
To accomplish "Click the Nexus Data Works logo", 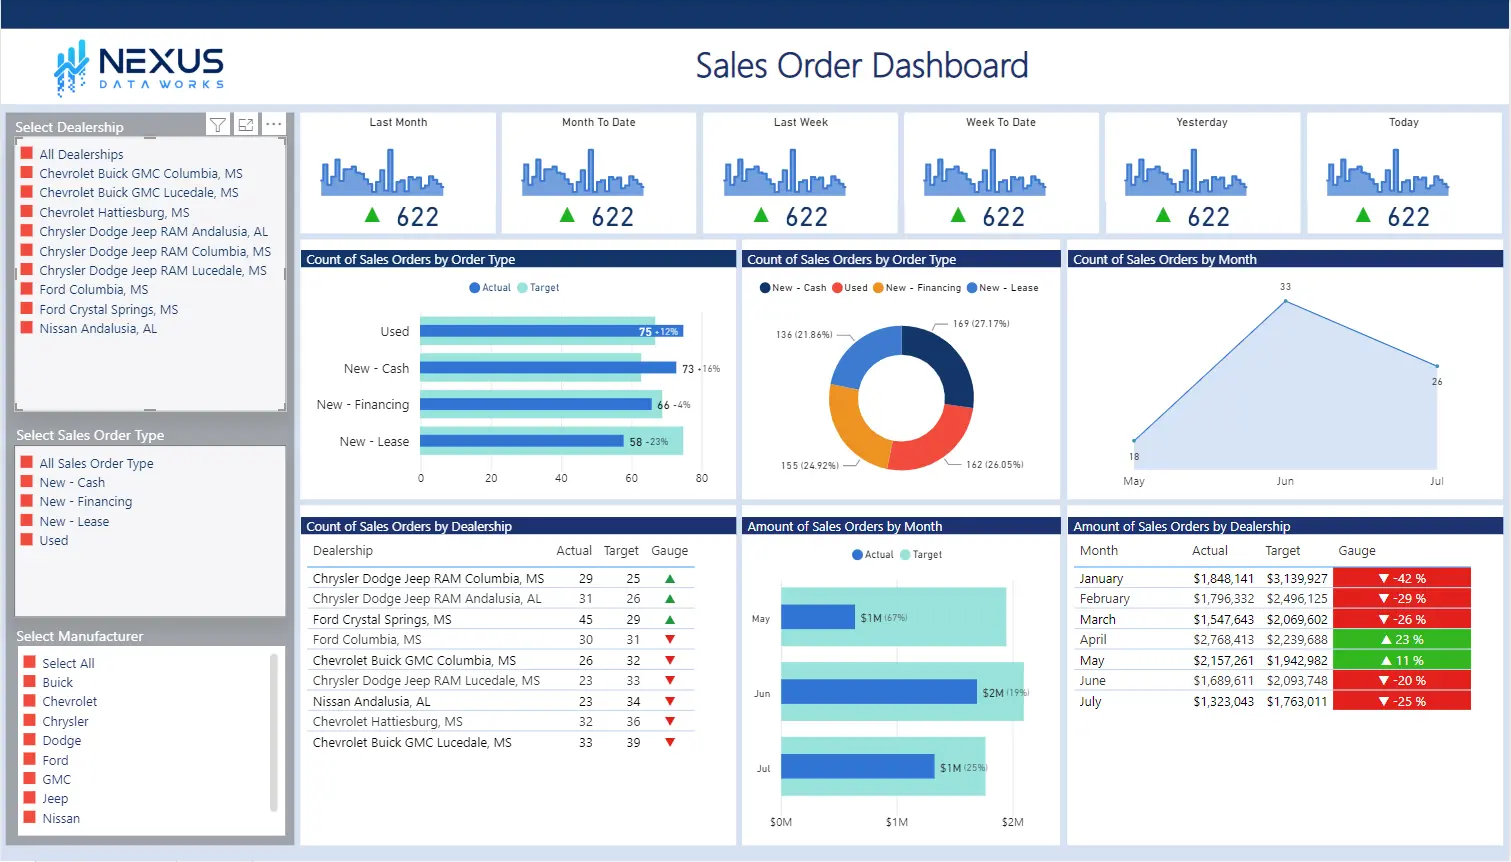I will tap(139, 68).
